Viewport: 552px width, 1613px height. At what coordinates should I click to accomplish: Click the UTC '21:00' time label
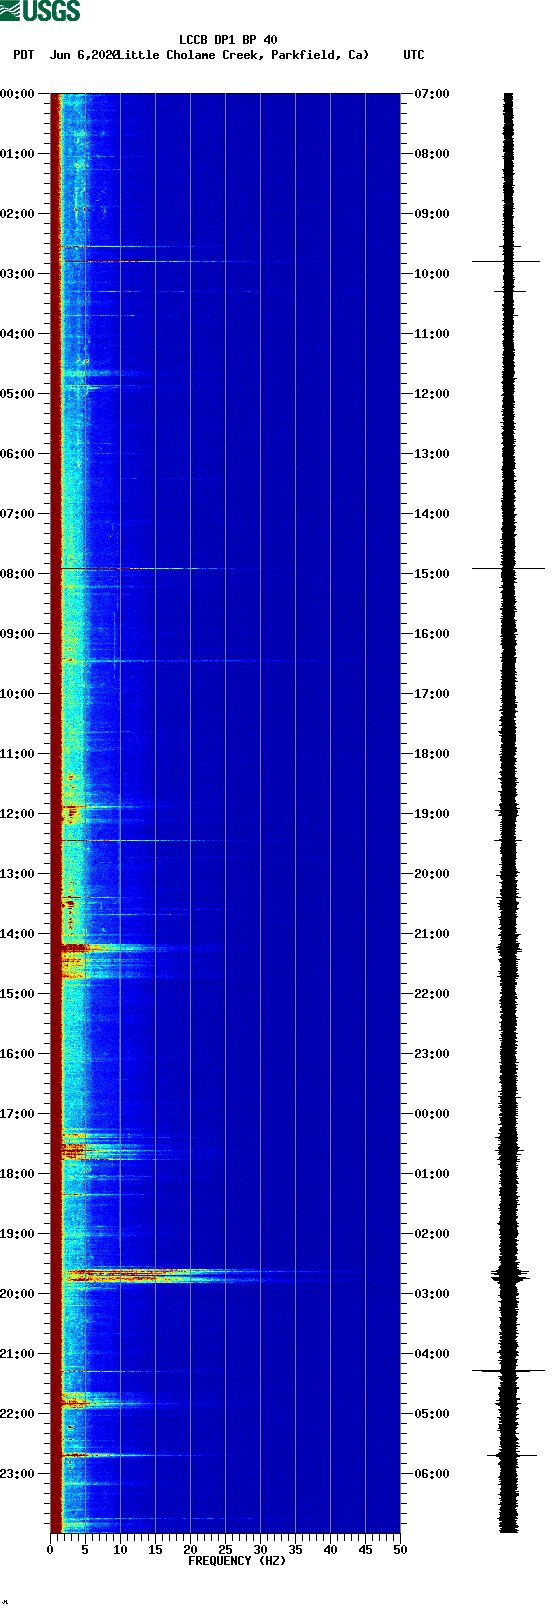pos(432,934)
